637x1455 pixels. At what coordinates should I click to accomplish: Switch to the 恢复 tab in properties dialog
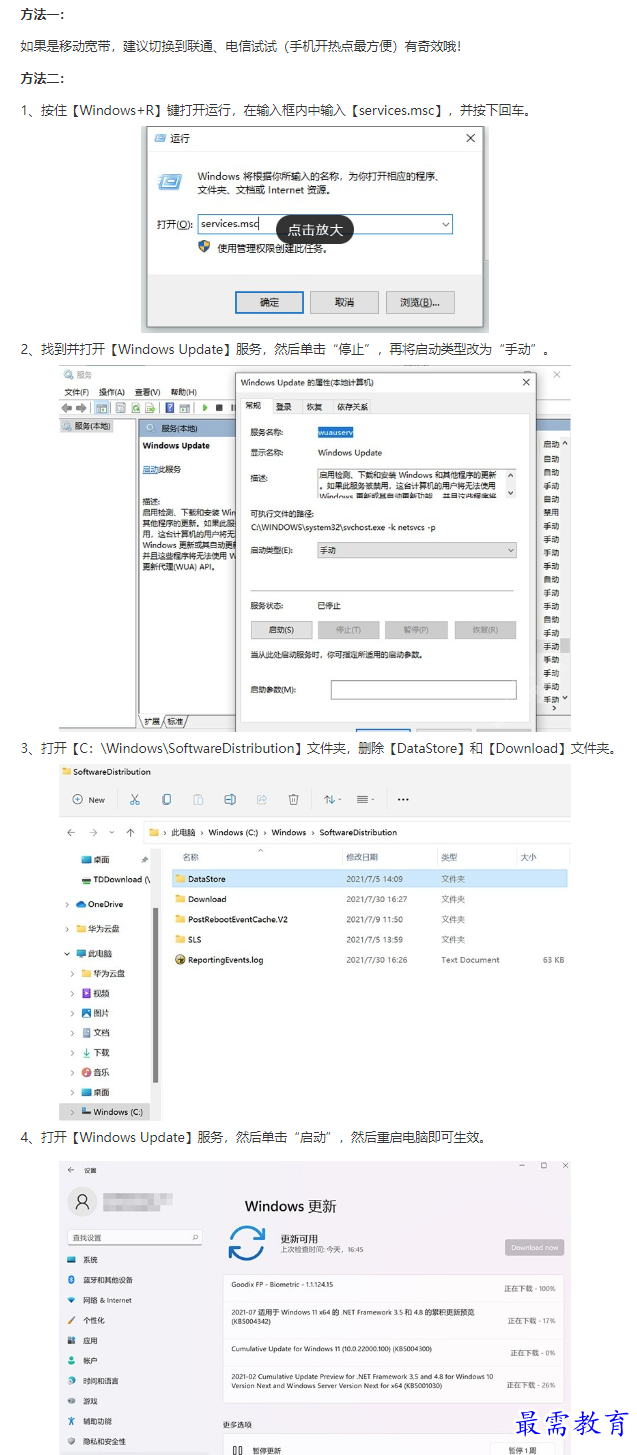314,406
